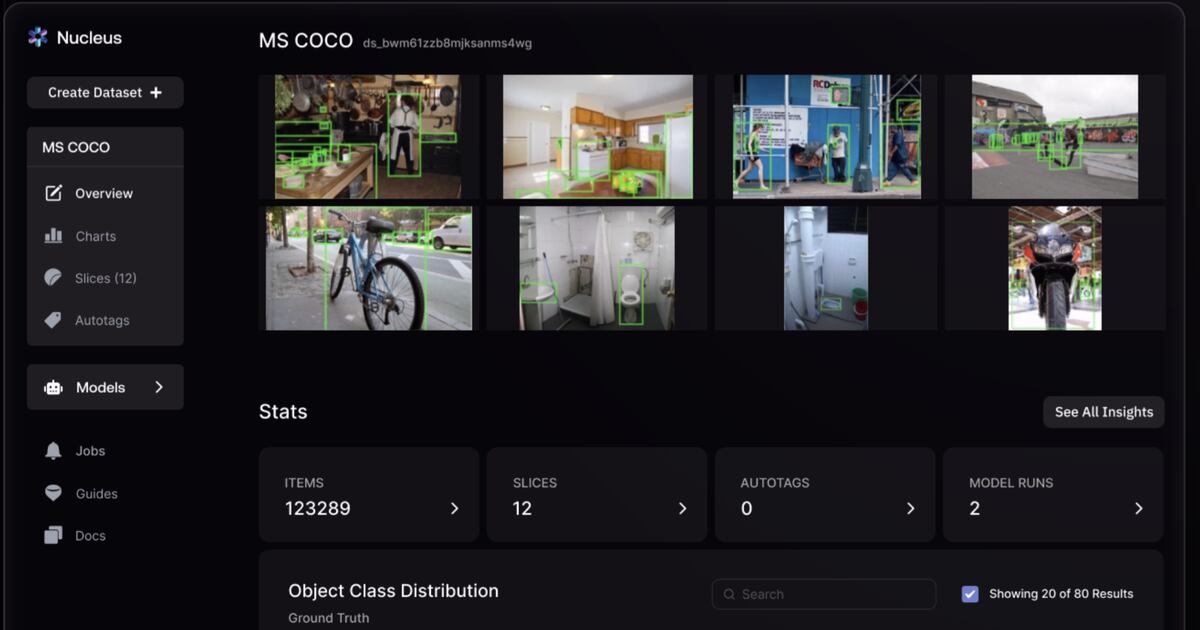Open the Slices stat card chevron
This screenshot has height=630, width=1200.
pyautogui.click(x=682, y=509)
